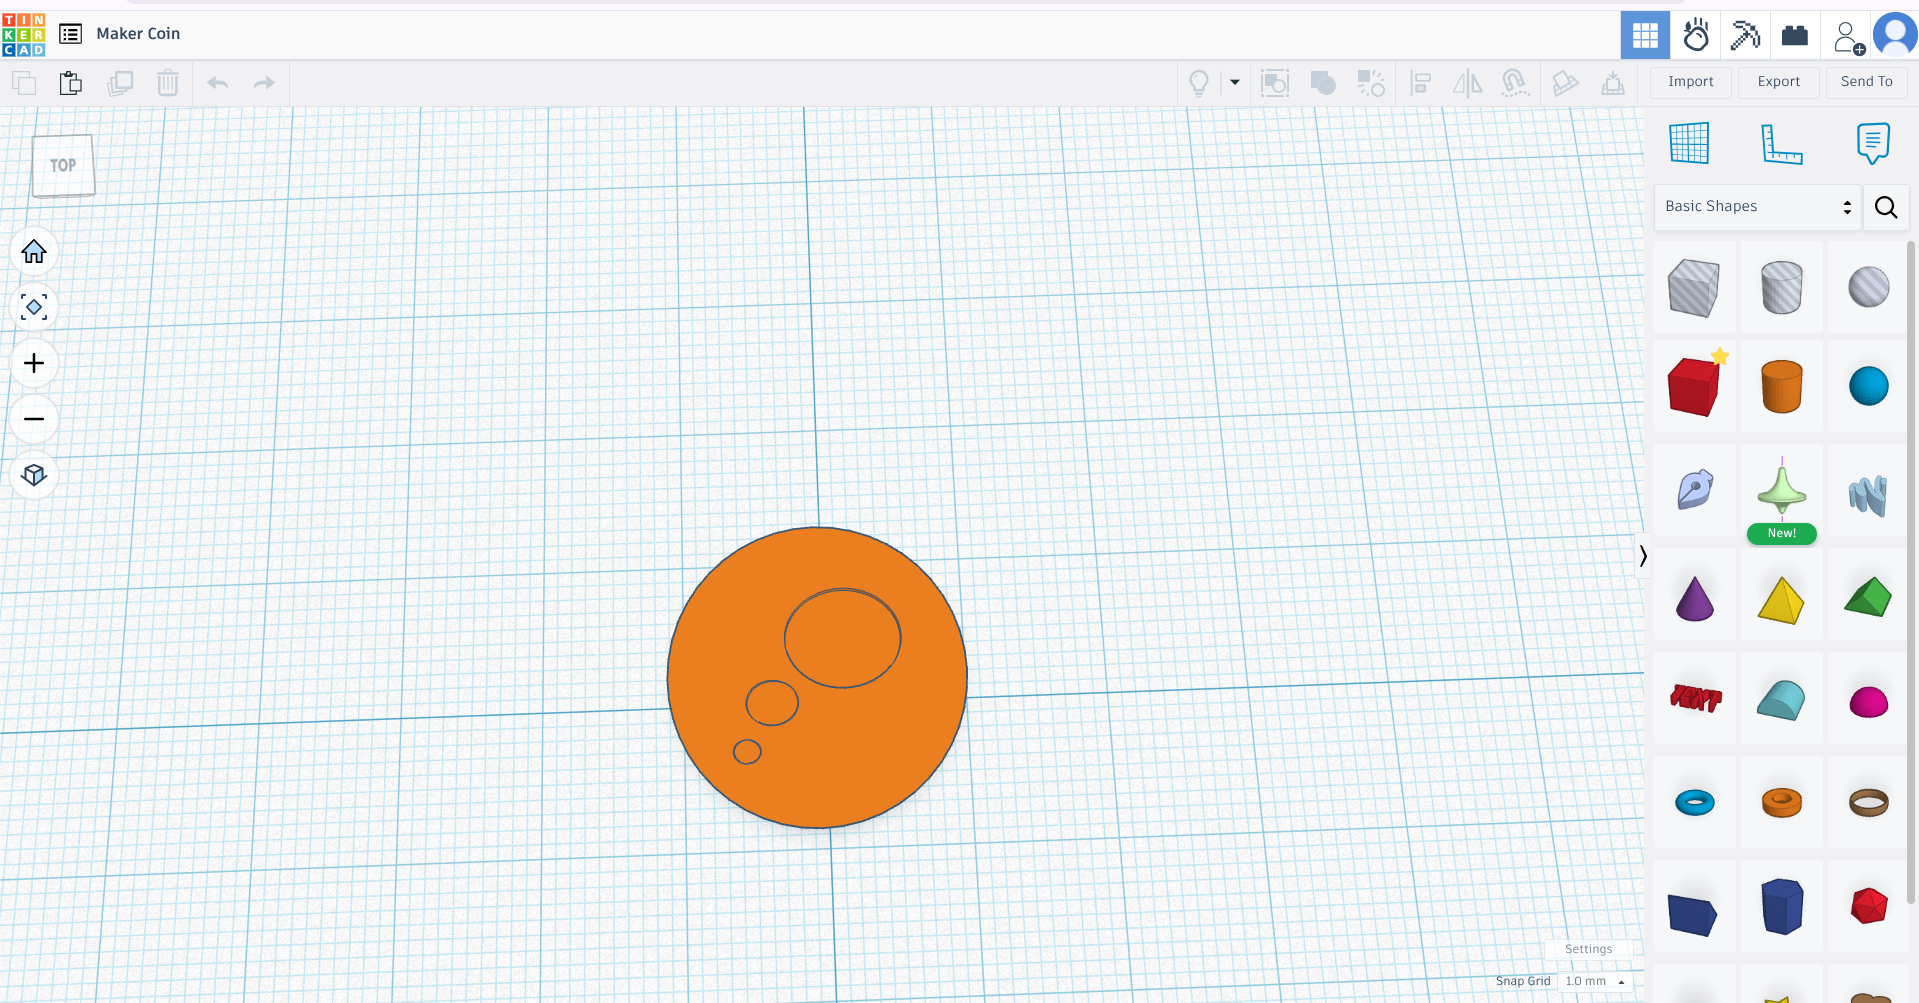Select the Ruler tool icon
The image size is (1919, 1003).
(x=1781, y=144)
